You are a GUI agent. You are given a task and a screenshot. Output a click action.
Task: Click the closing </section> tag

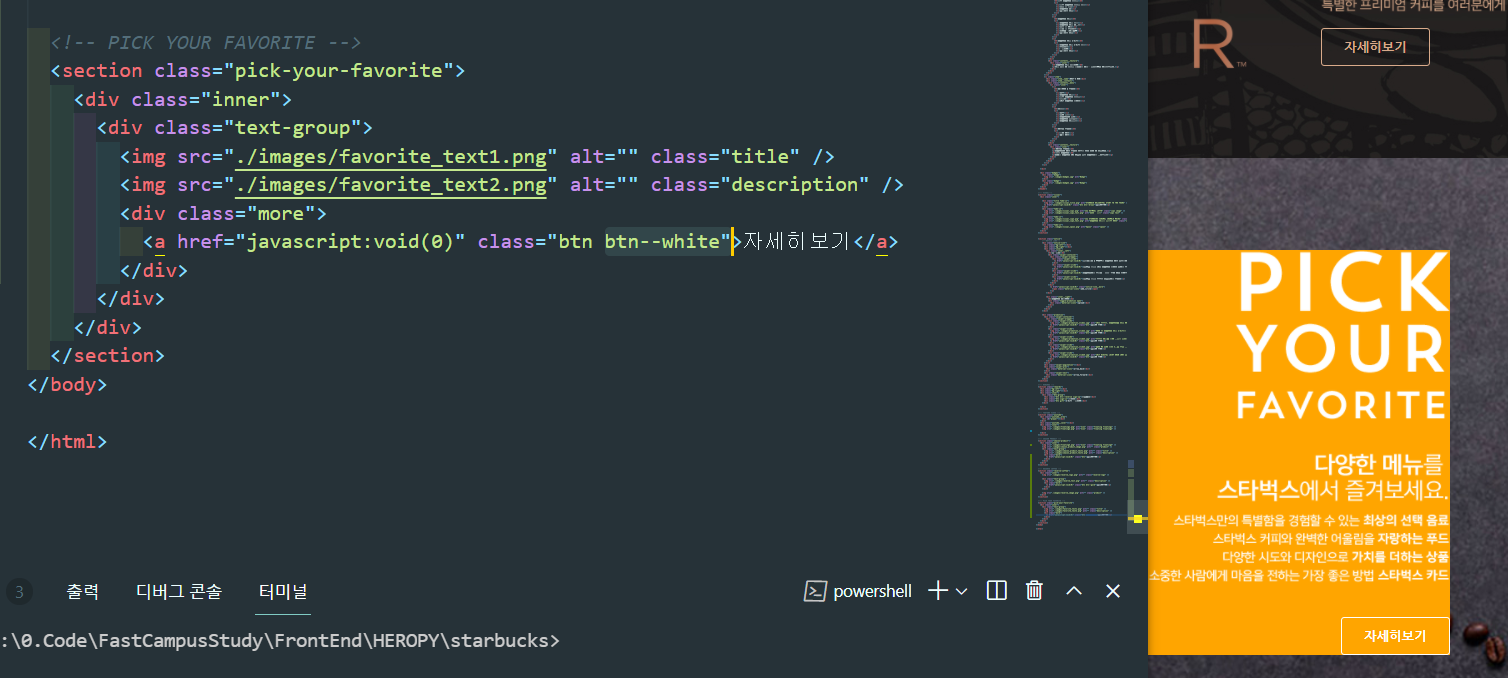click(107, 356)
